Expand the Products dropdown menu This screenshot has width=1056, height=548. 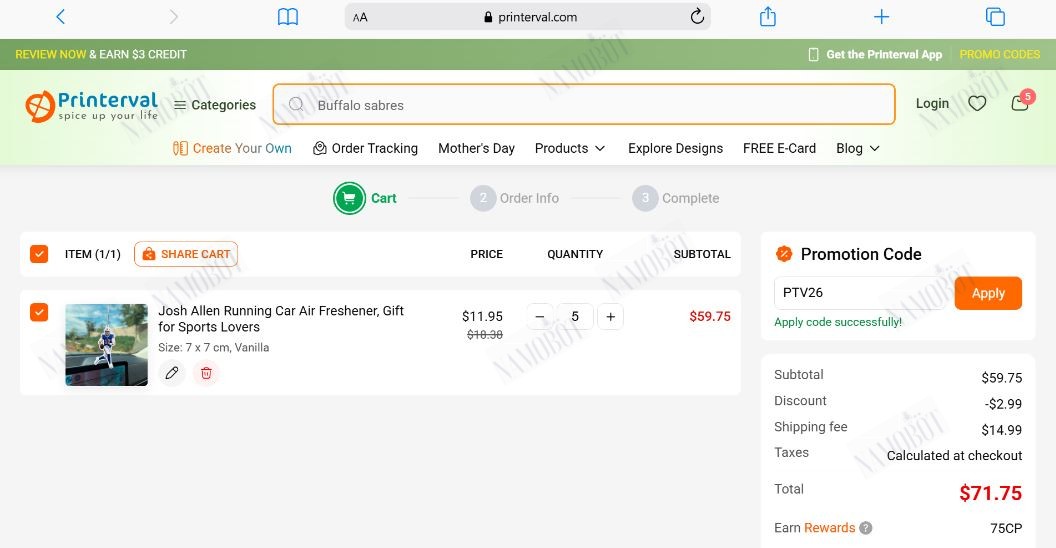(x=570, y=149)
